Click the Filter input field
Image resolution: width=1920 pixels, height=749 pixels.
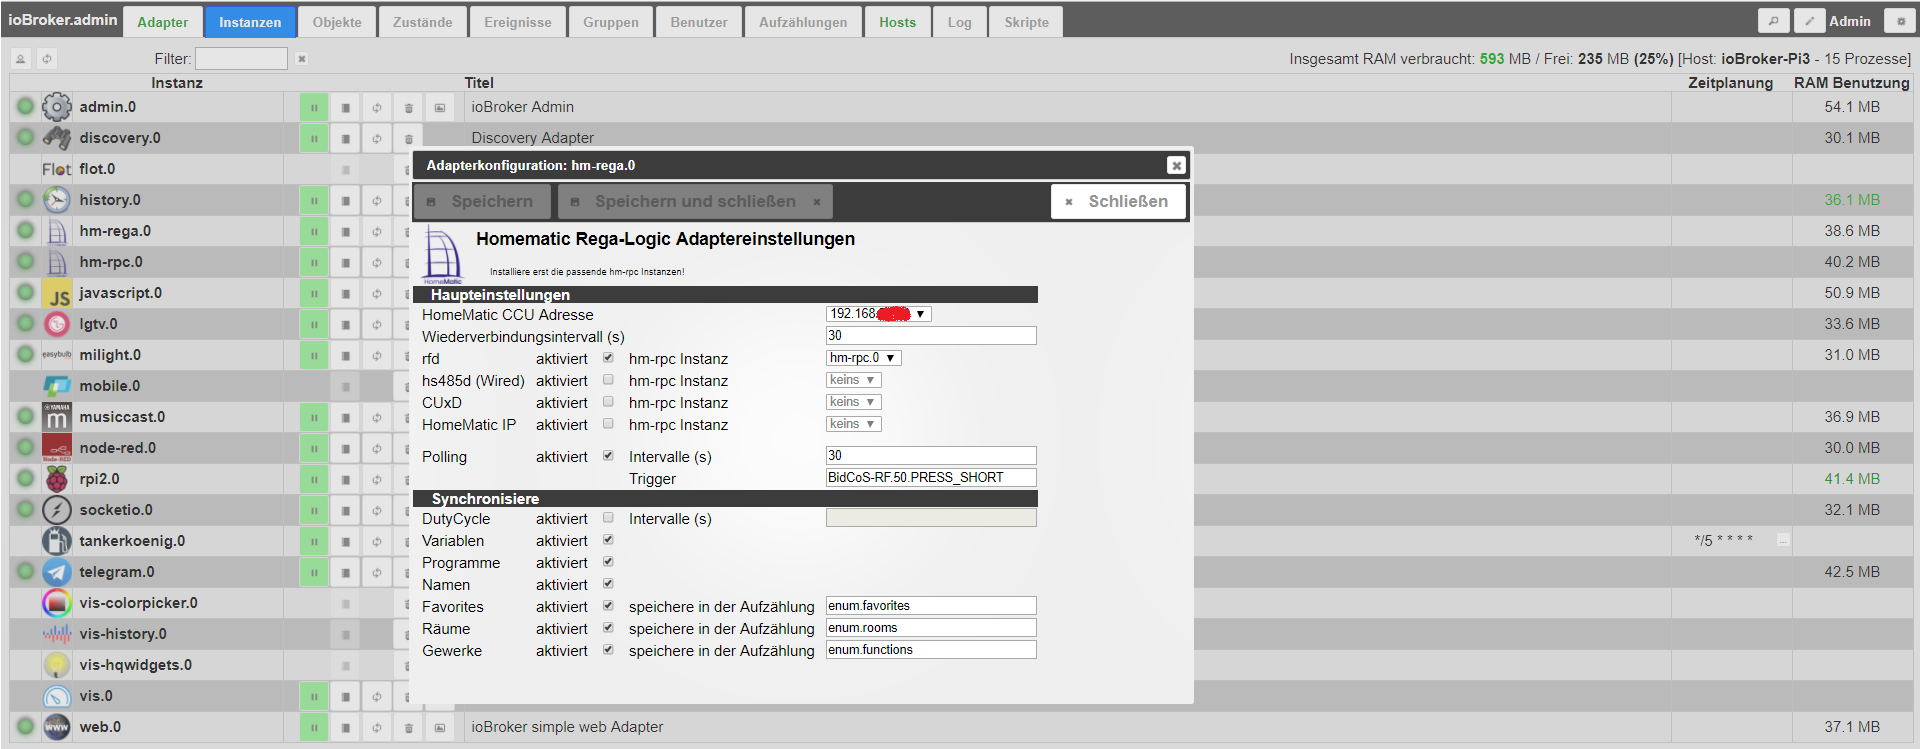pos(241,59)
